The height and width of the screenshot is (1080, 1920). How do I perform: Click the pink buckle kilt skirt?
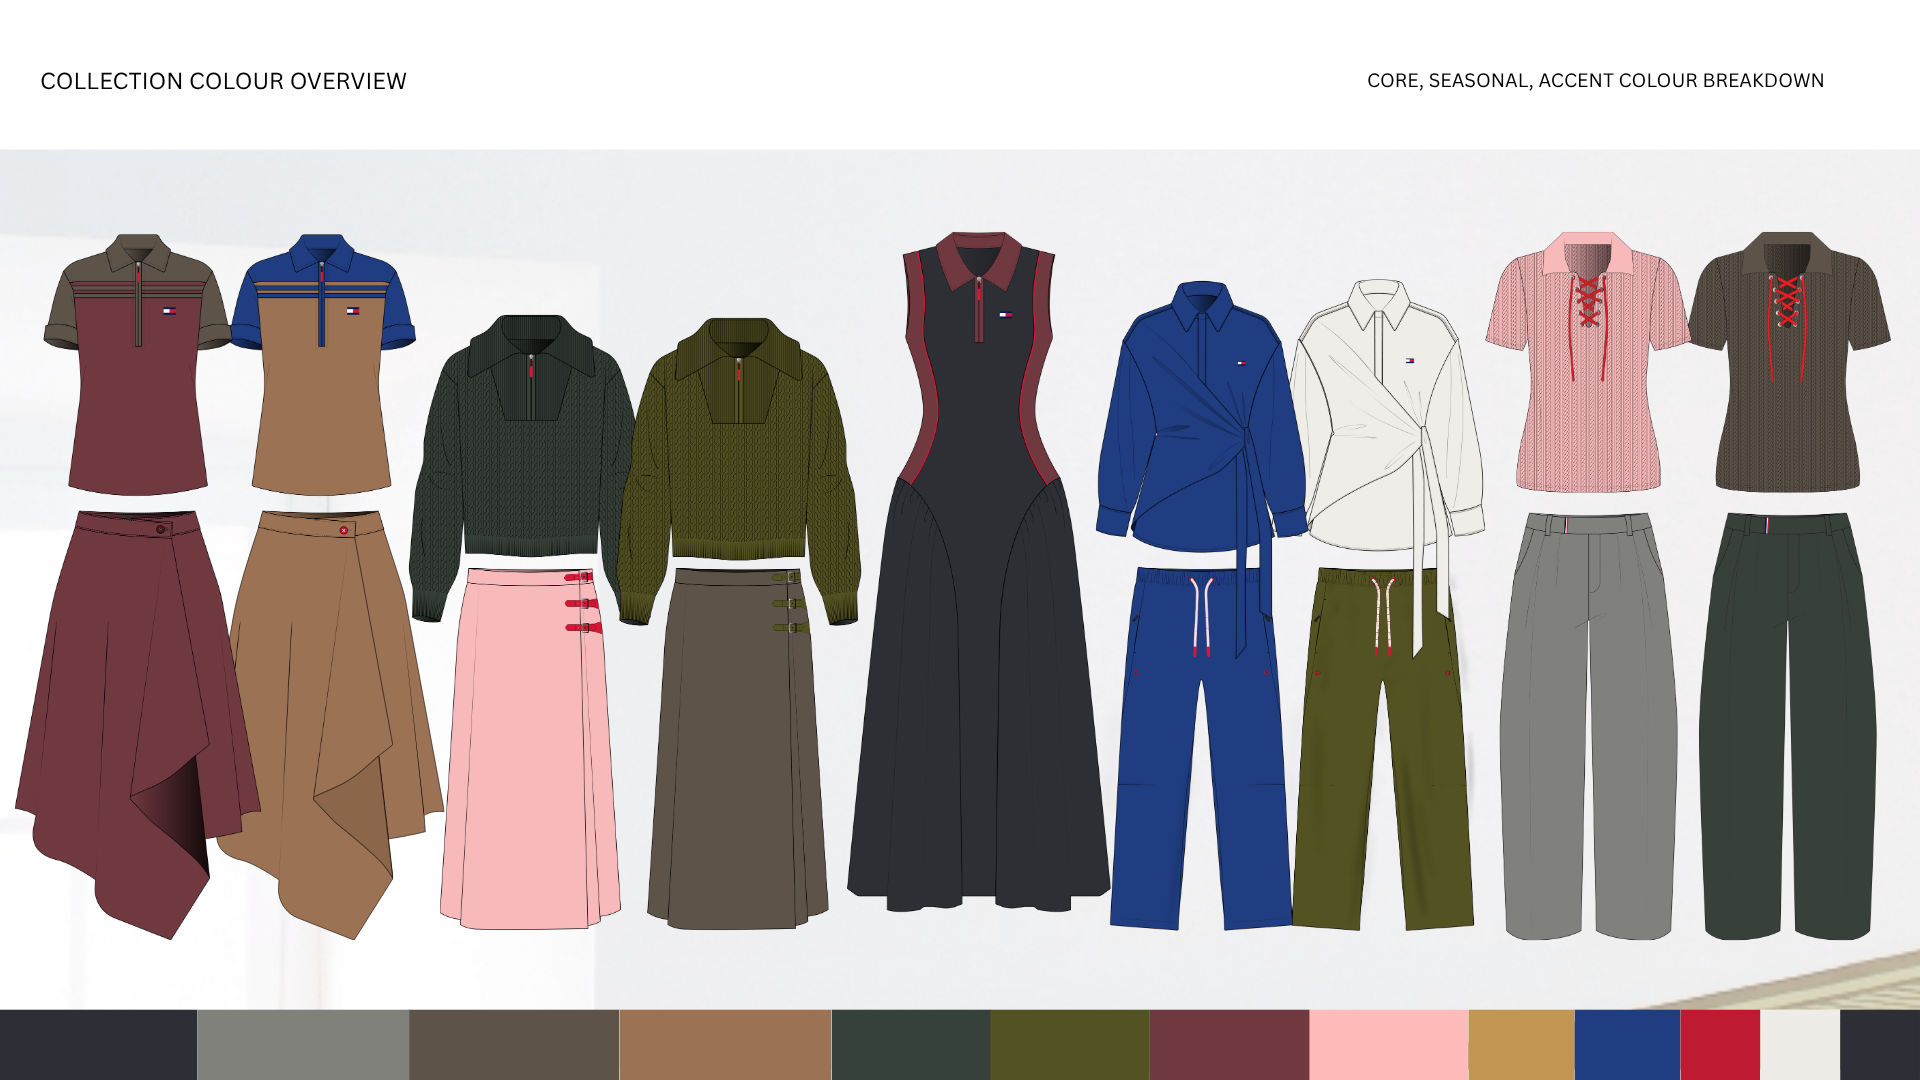pos(530,748)
